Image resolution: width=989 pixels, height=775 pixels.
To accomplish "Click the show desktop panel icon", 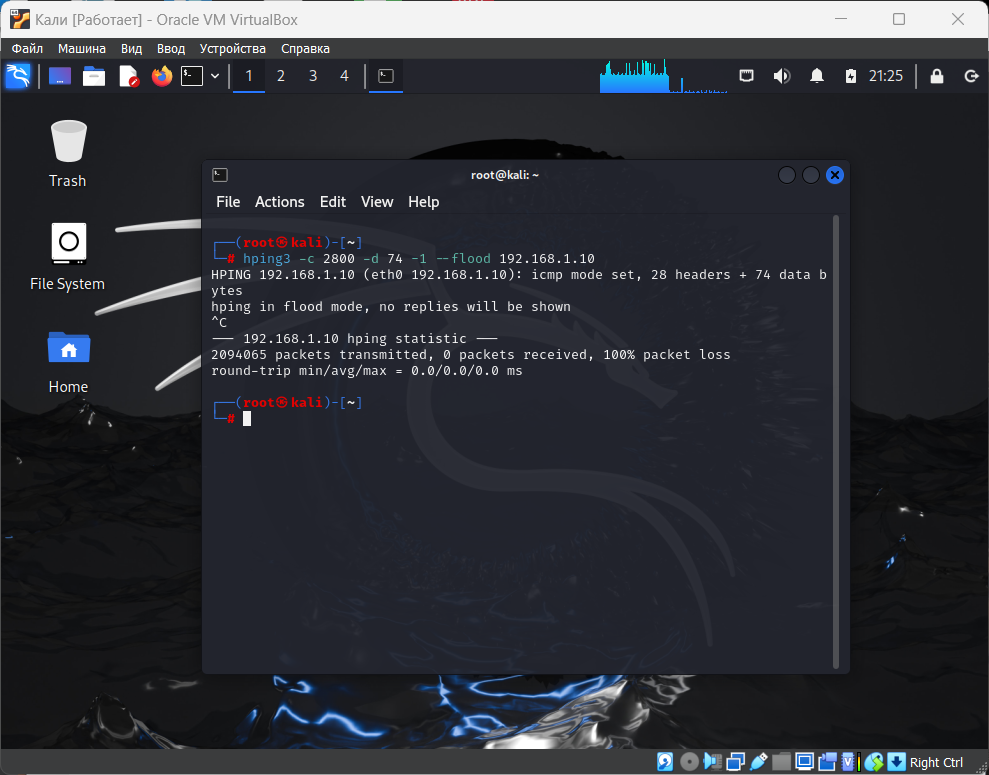I will 60,76.
